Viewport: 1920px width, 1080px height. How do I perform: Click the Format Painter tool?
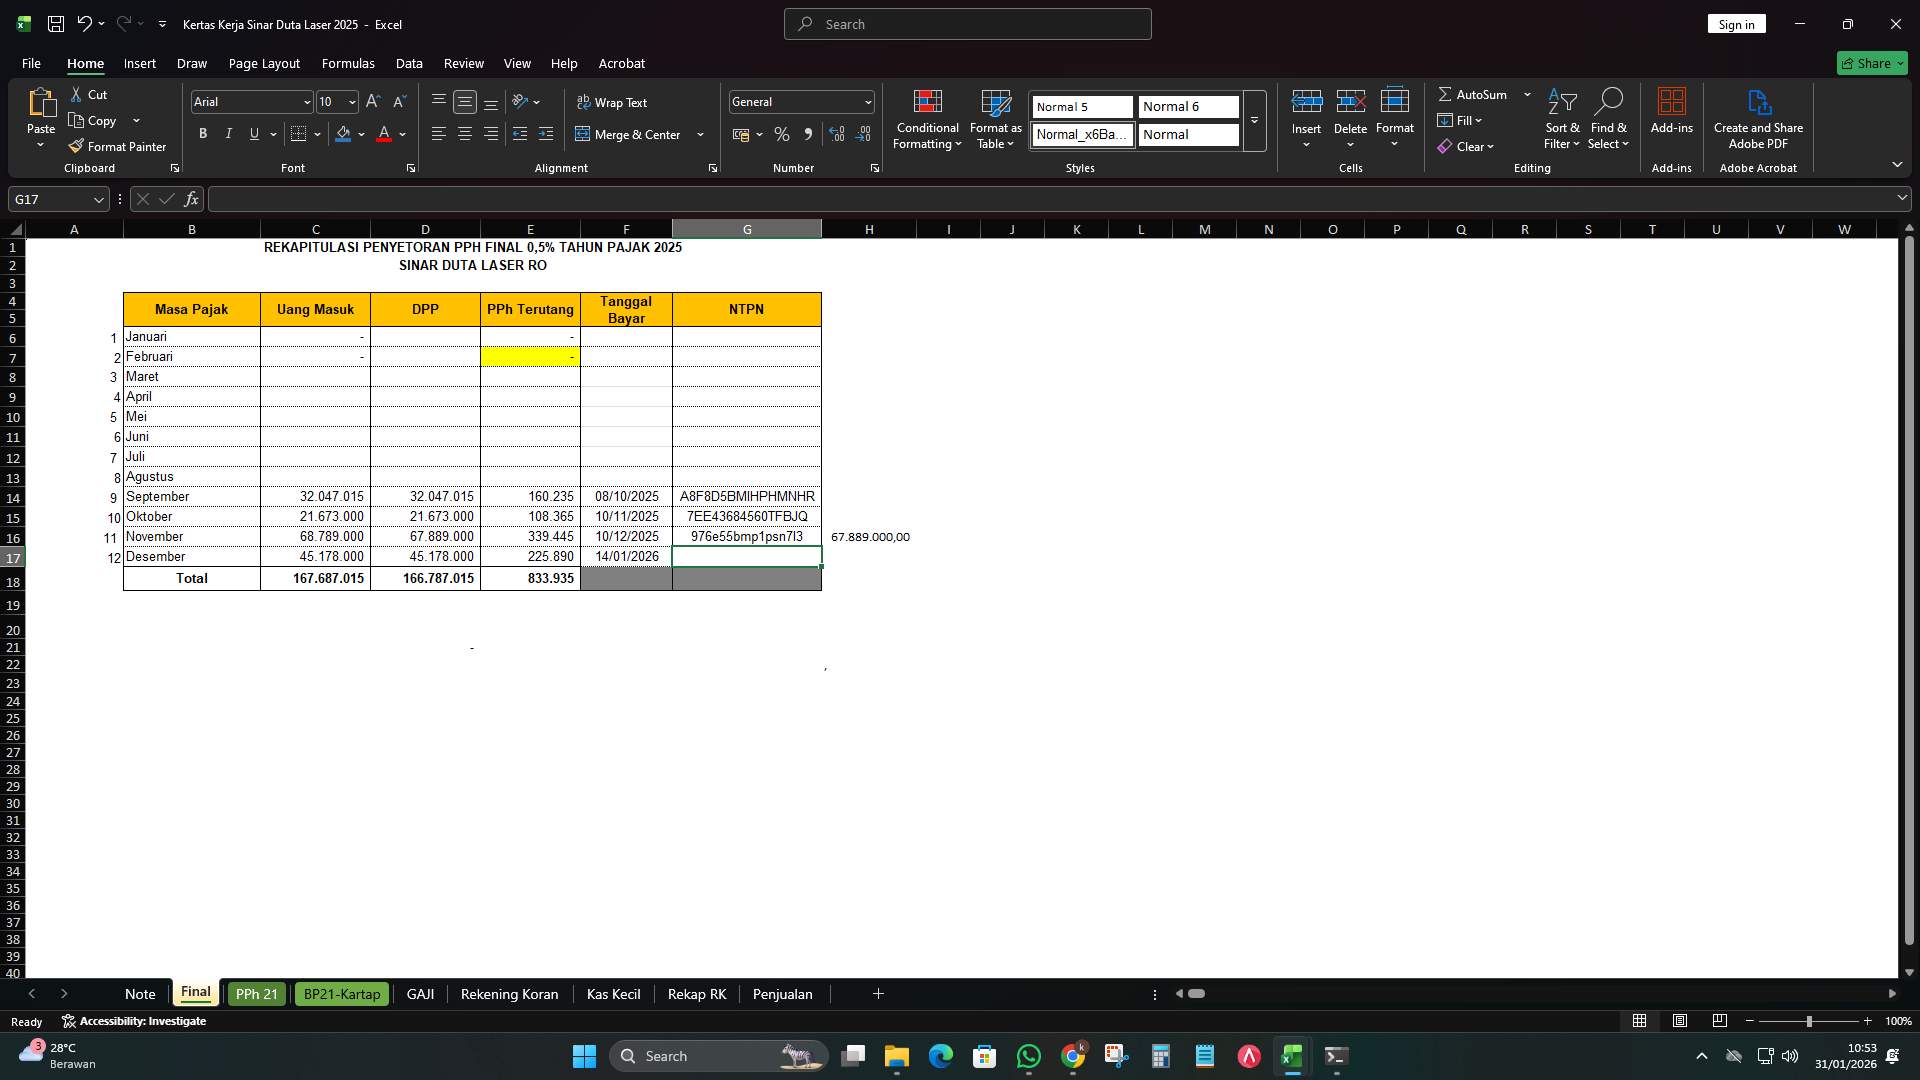tap(117, 146)
